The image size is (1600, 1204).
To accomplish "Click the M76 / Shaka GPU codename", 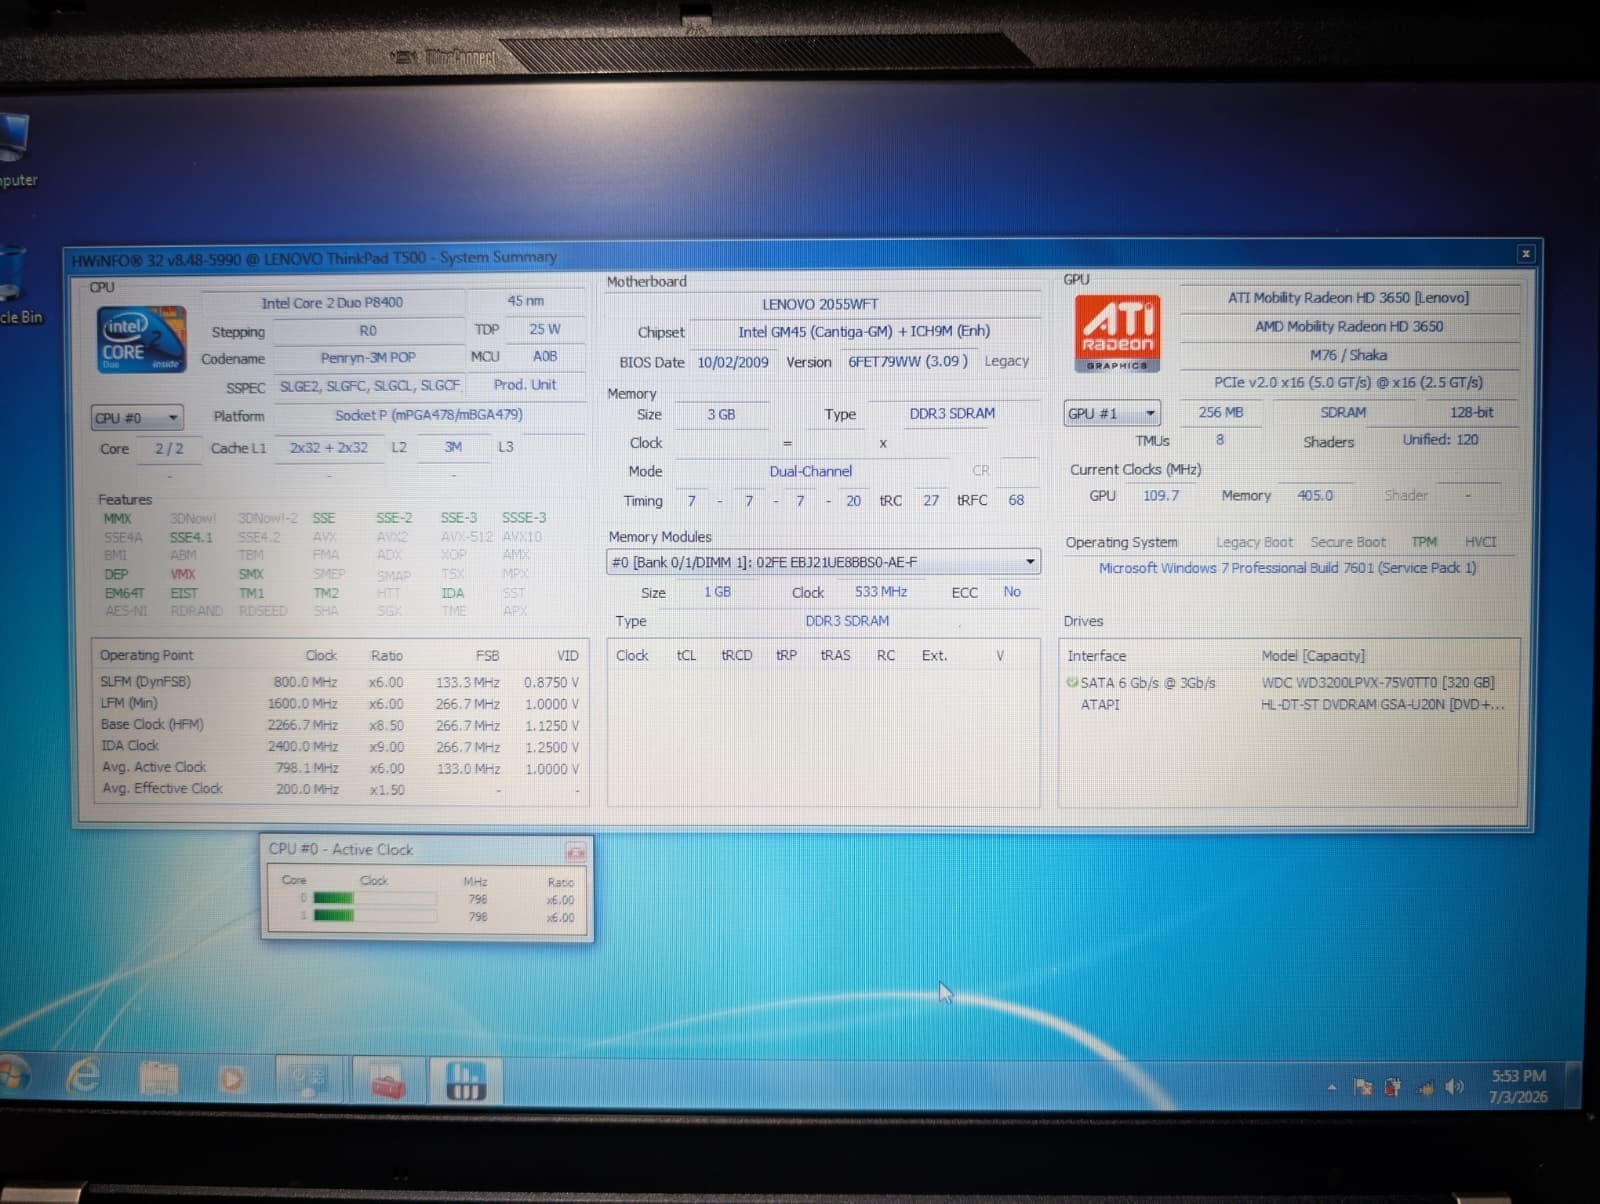I will point(1349,355).
